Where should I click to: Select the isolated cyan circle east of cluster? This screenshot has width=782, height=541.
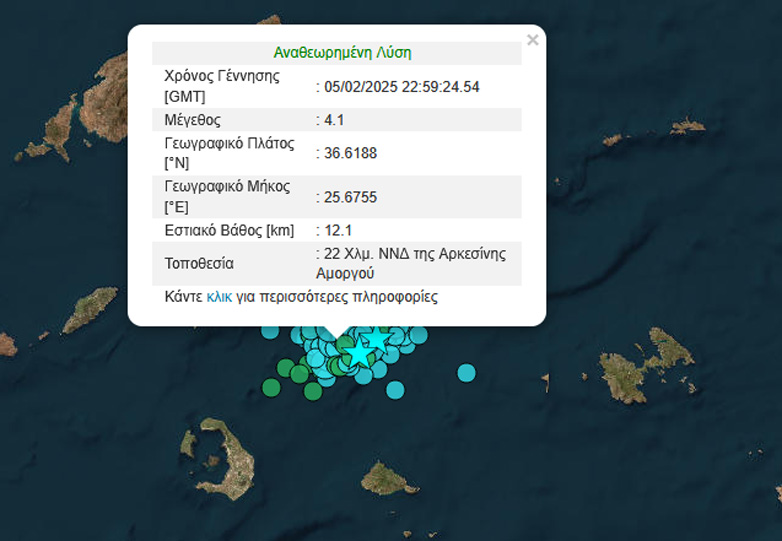[x=466, y=373]
